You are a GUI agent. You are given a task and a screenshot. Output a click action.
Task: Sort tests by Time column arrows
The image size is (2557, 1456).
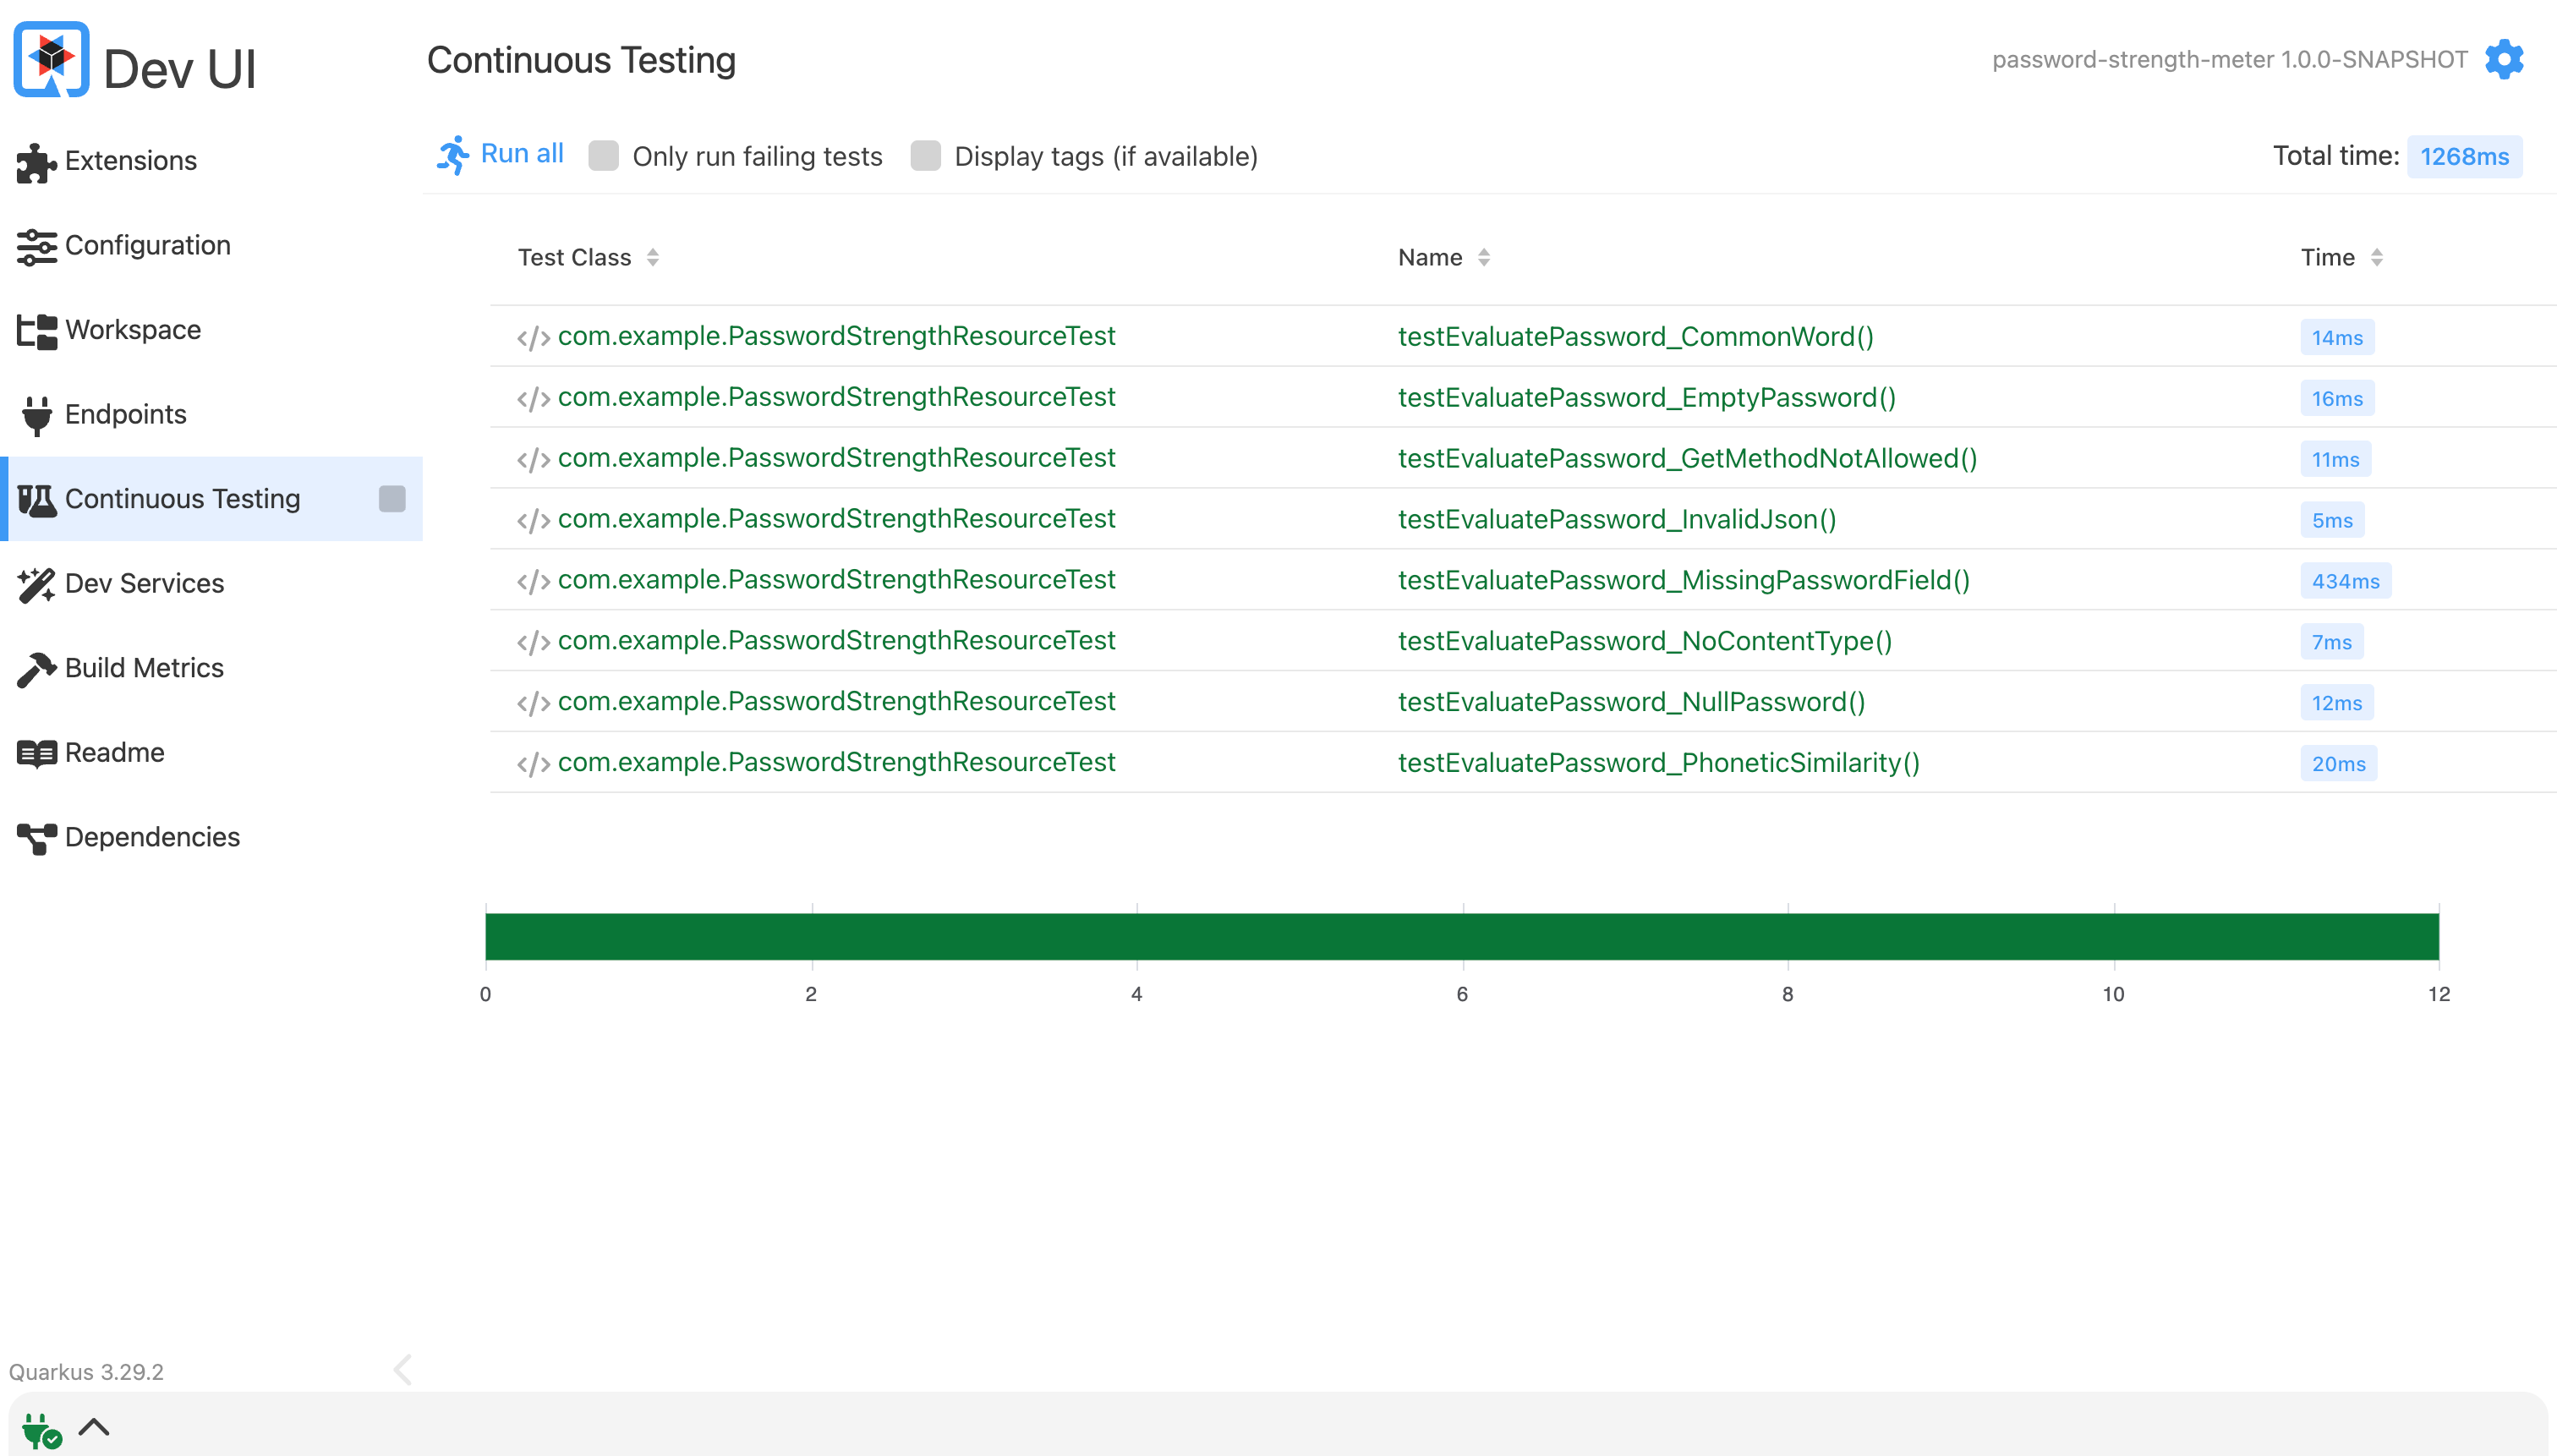coord(2376,258)
